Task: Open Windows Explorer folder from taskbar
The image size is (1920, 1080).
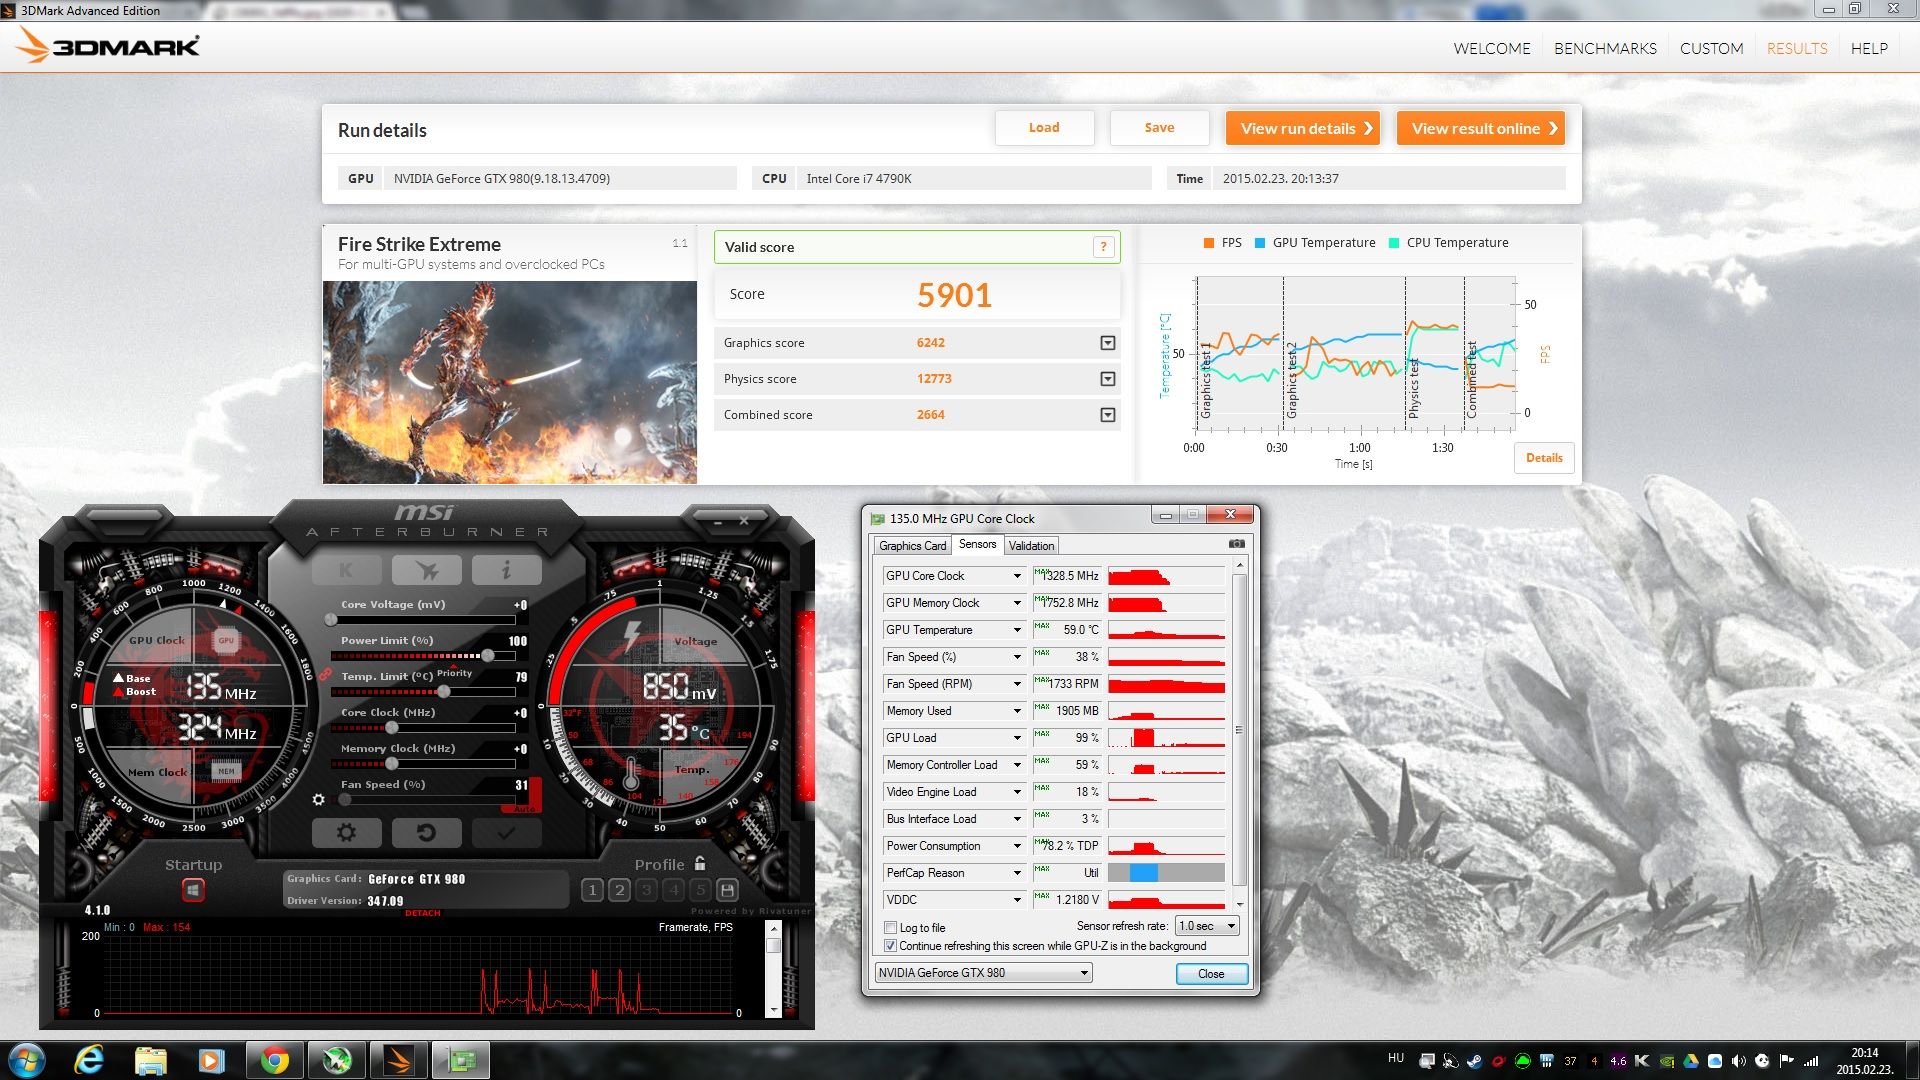Action: point(151,1060)
